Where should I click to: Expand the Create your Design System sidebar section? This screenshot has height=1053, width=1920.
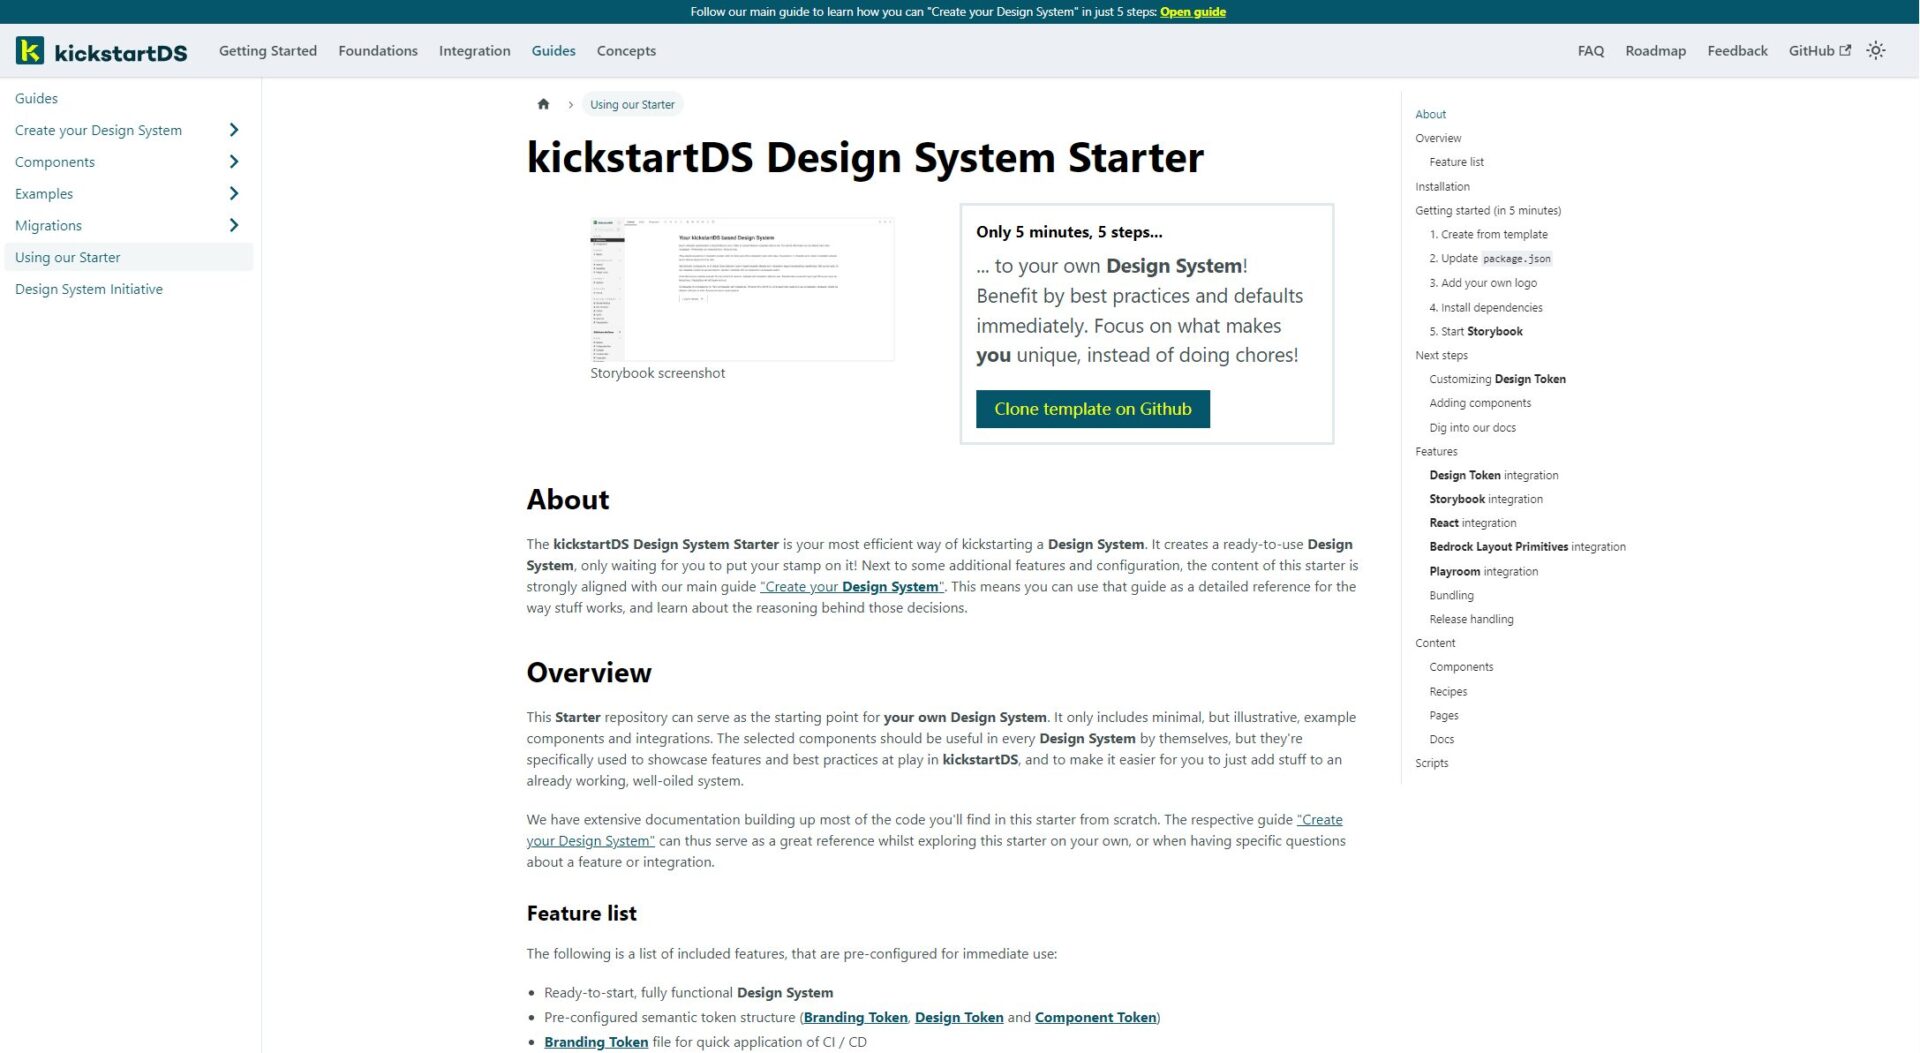tap(234, 130)
